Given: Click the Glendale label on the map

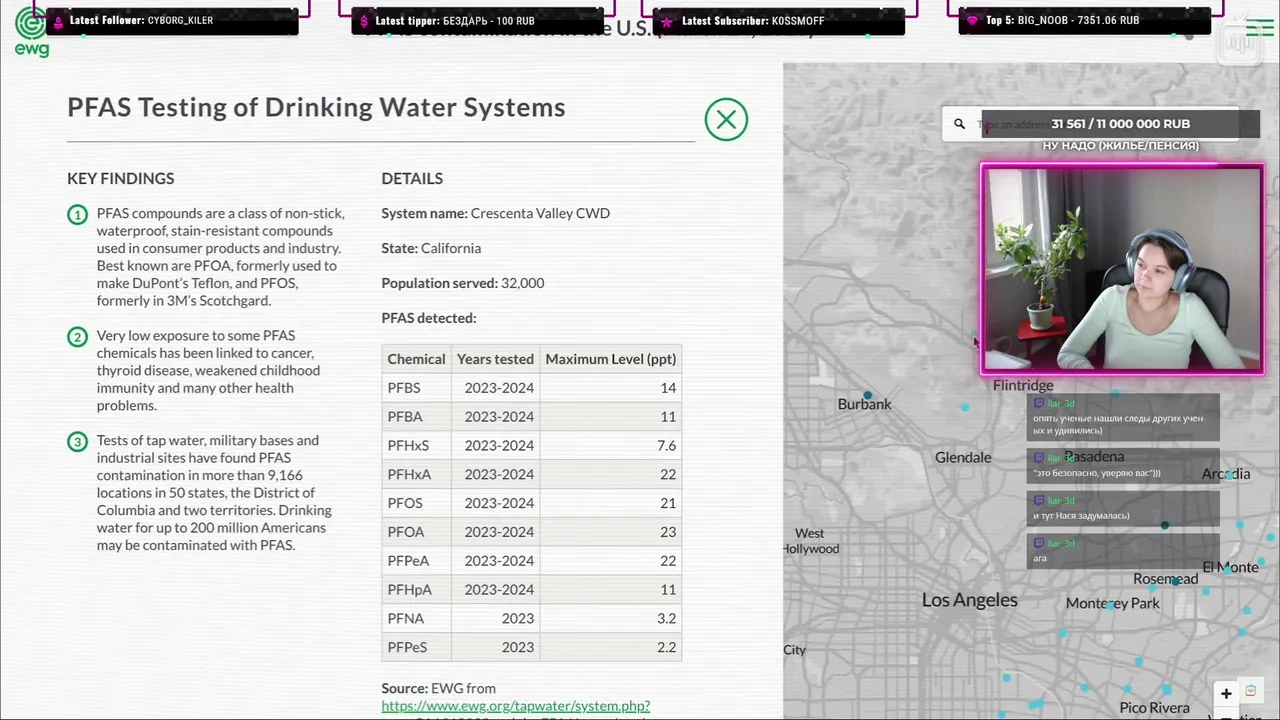Looking at the screenshot, I should [963, 458].
